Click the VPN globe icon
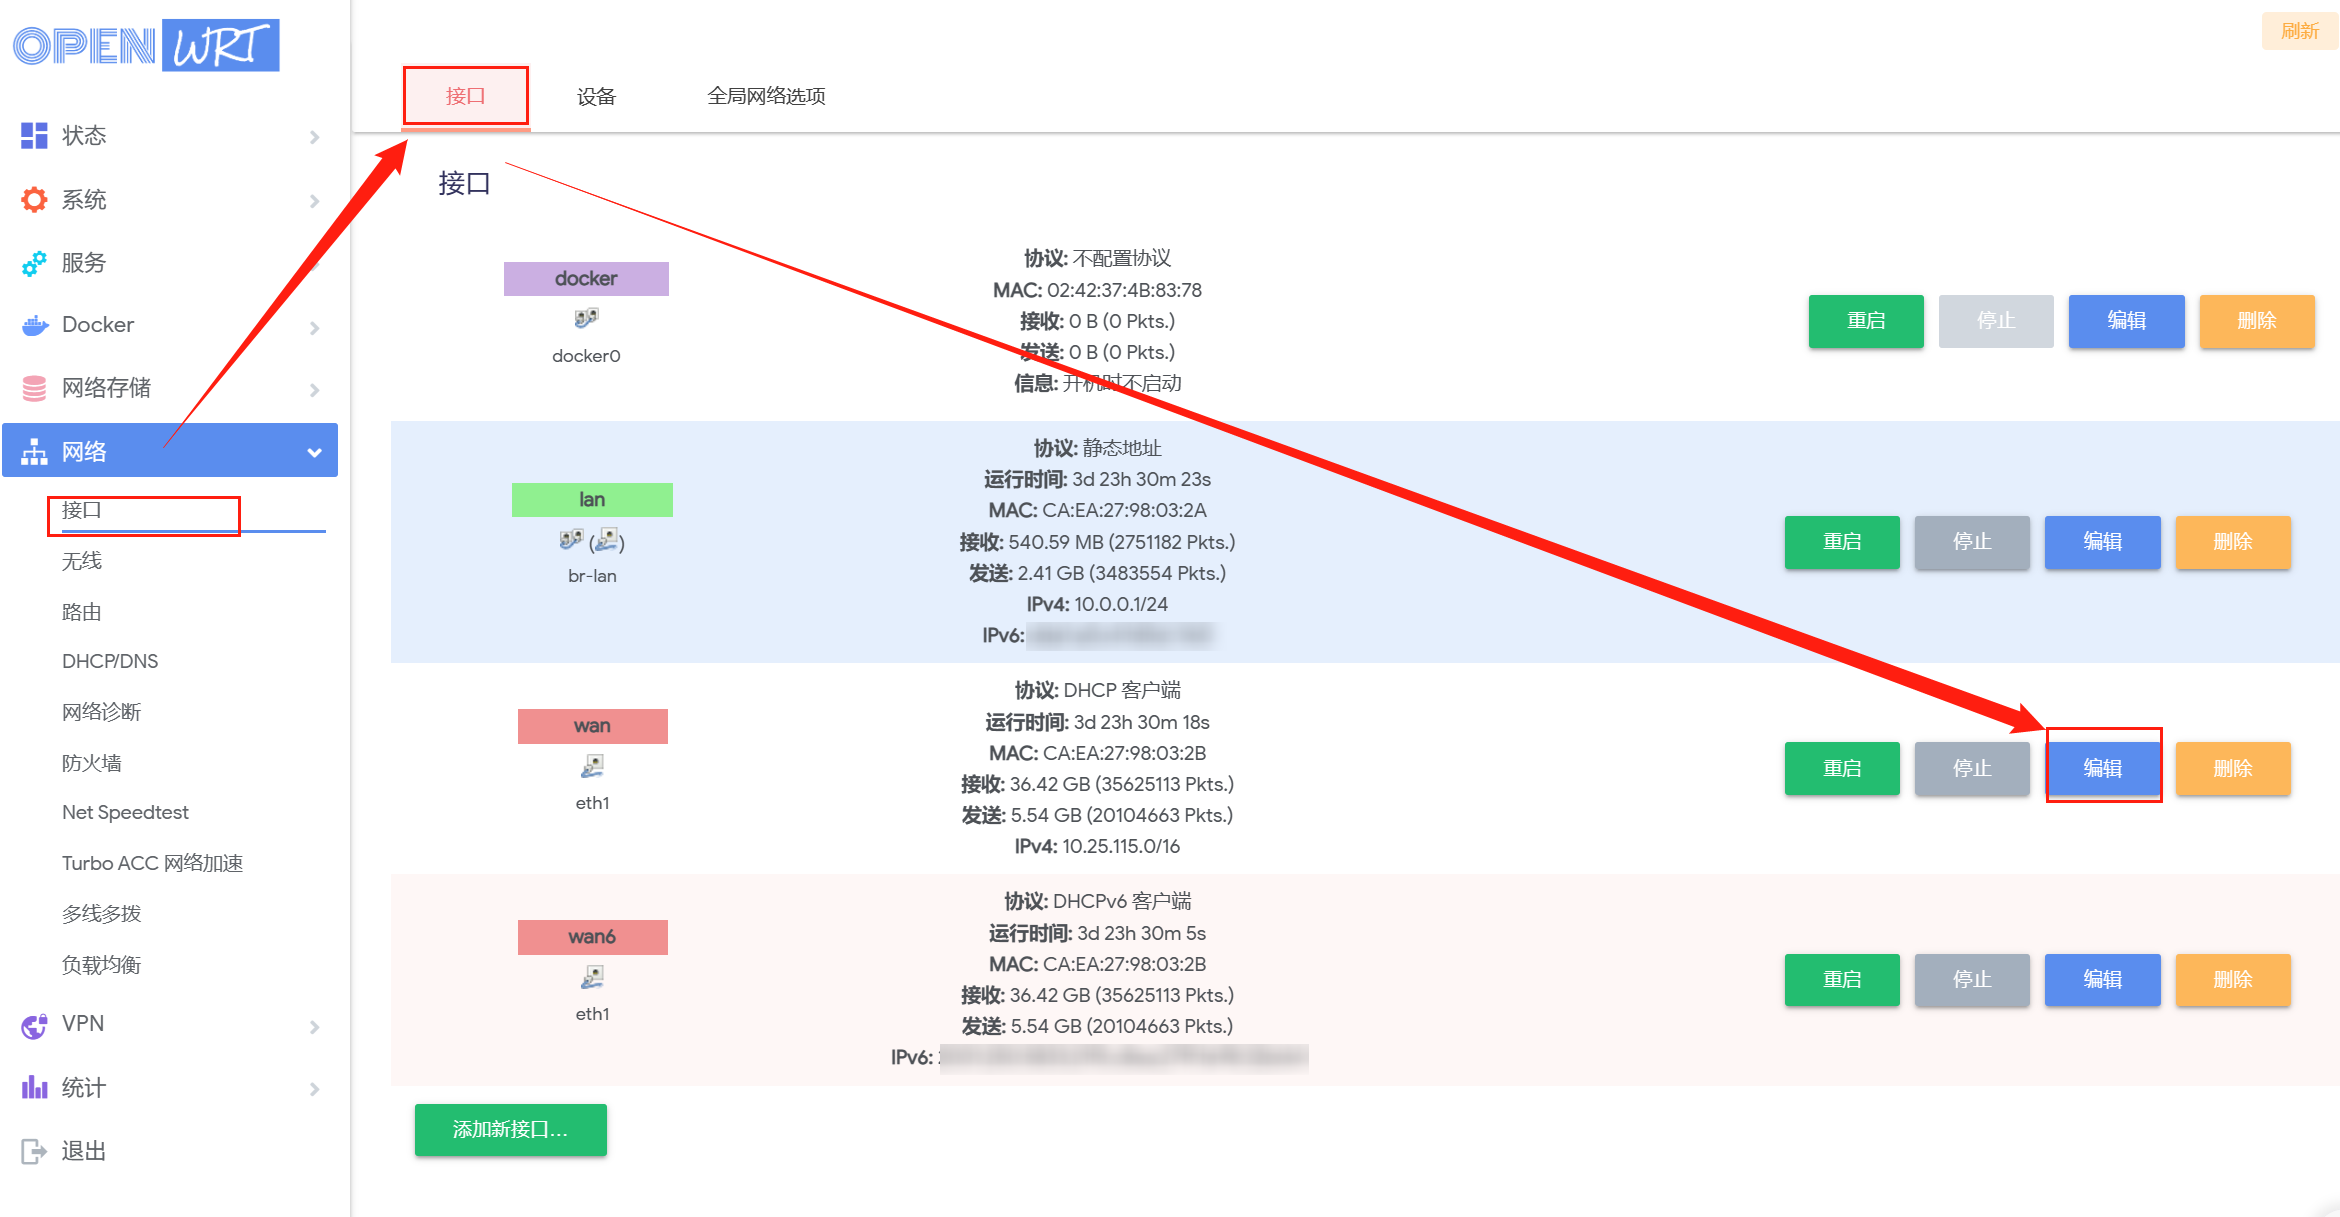The width and height of the screenshot is (2340, 1217). tap(34, 1025)
